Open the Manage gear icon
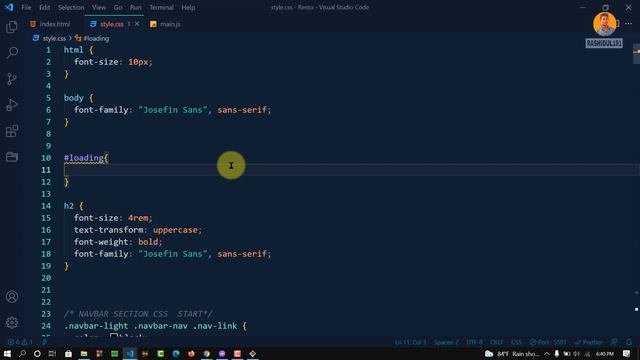 [x=12, y=322]
